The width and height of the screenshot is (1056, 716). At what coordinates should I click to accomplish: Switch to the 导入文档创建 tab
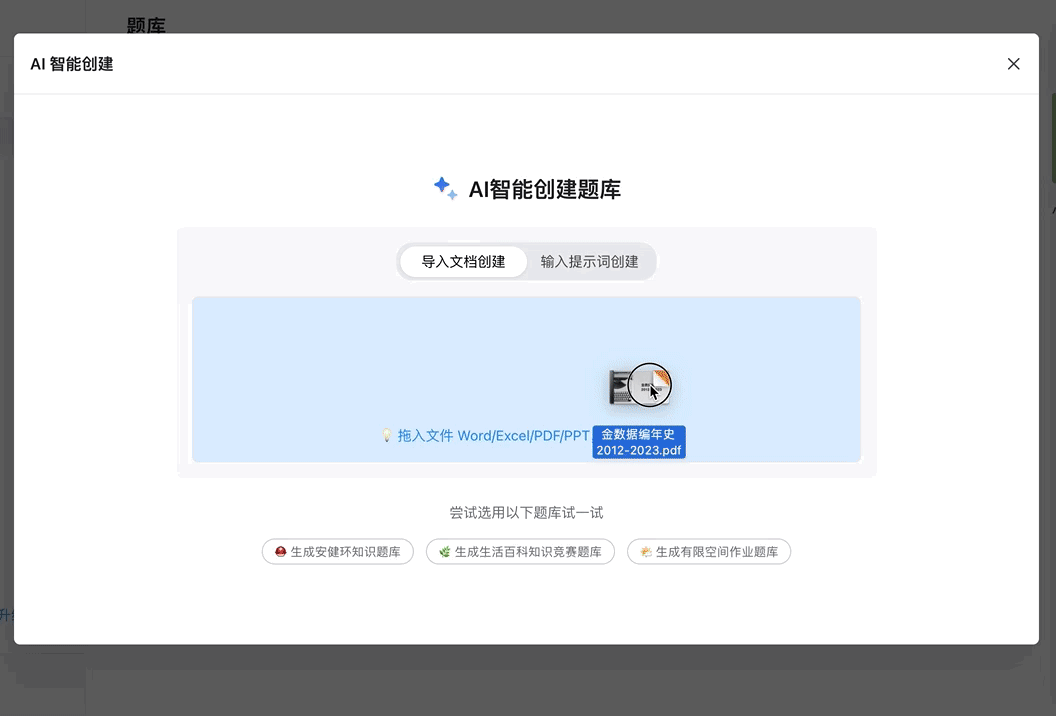point(463,261)
